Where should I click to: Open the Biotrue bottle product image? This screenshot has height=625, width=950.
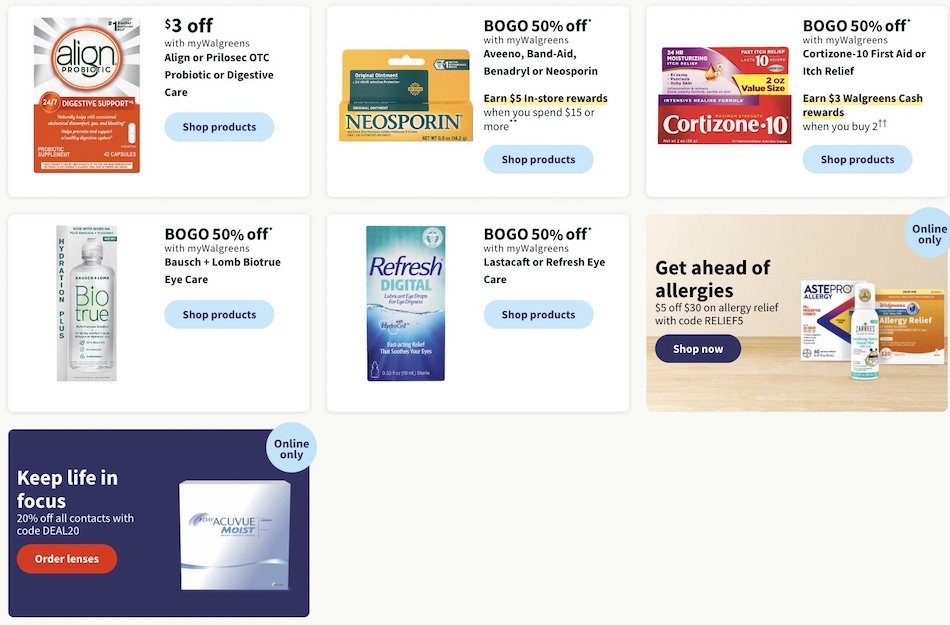[x=87, y=303]
